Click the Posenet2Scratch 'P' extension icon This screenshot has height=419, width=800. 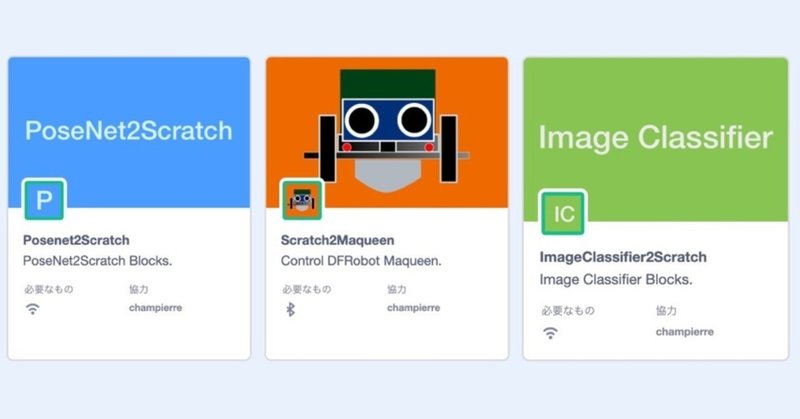(x=44, y=200)
